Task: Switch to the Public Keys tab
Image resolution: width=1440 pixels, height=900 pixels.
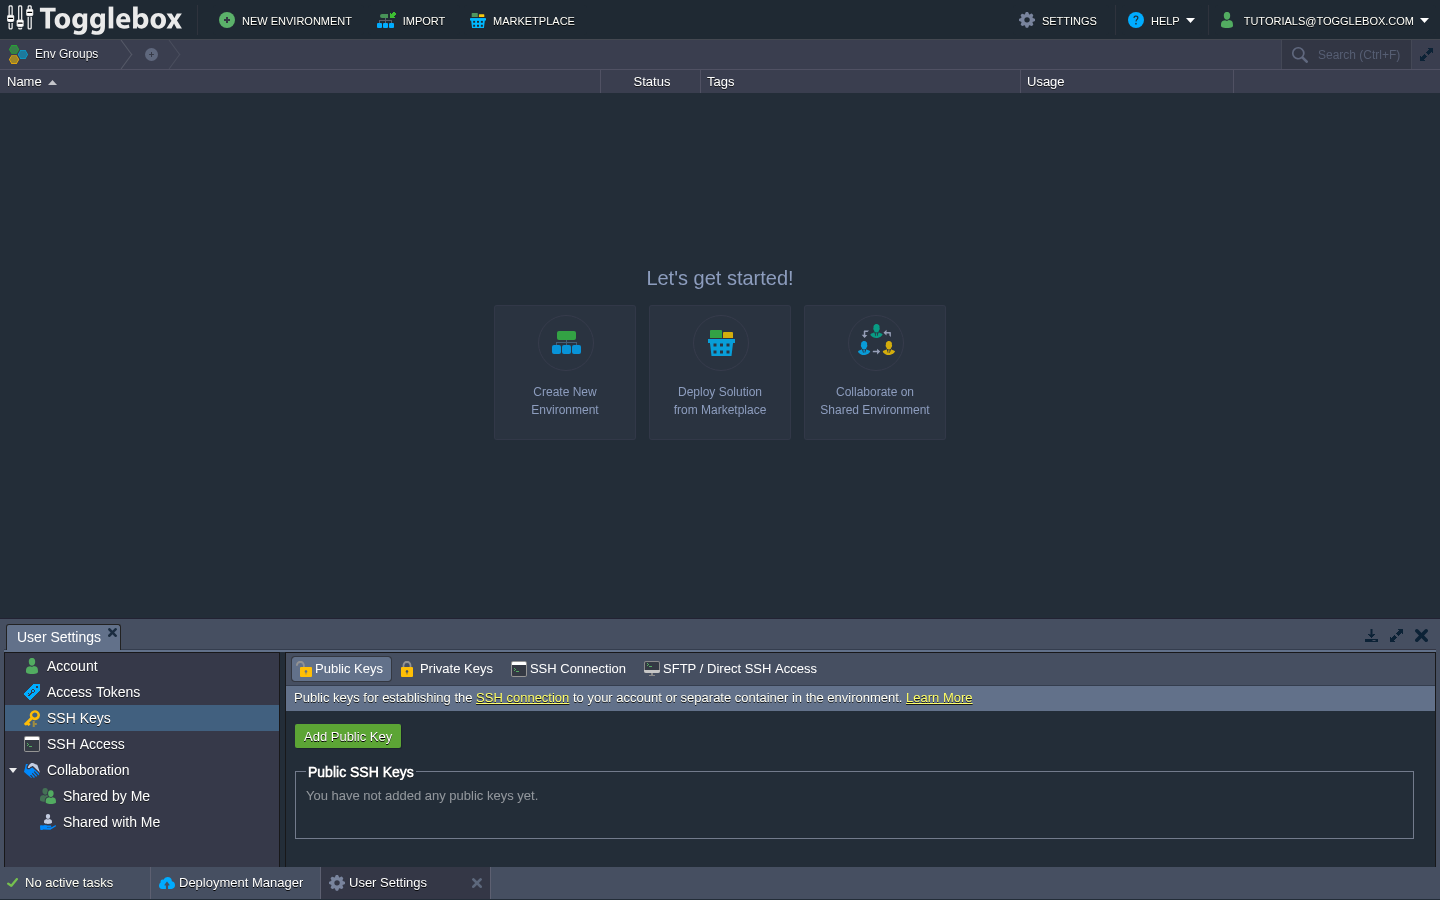Action: coord(341,669)
